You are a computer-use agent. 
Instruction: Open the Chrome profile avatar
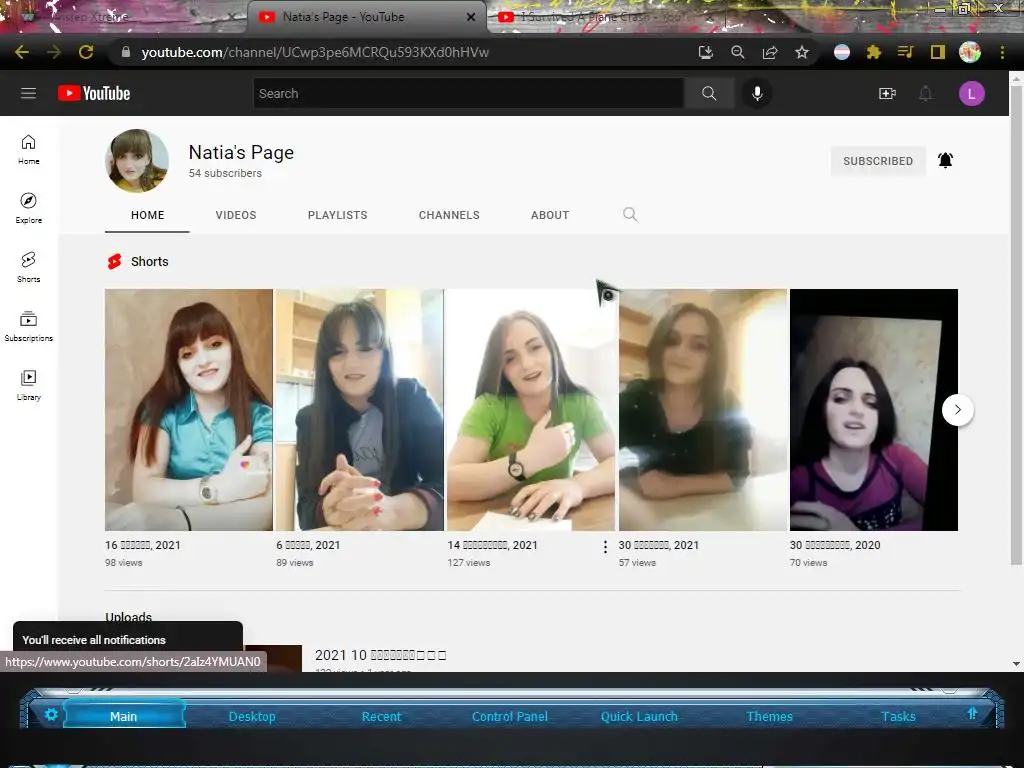coord(970,52)
